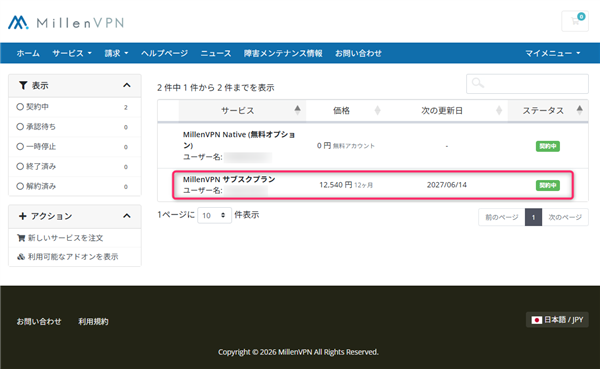Click the 2027/06/14 renewal date cell
The height and width of the screenshot is (369, 600).
[x=447, y=185]
